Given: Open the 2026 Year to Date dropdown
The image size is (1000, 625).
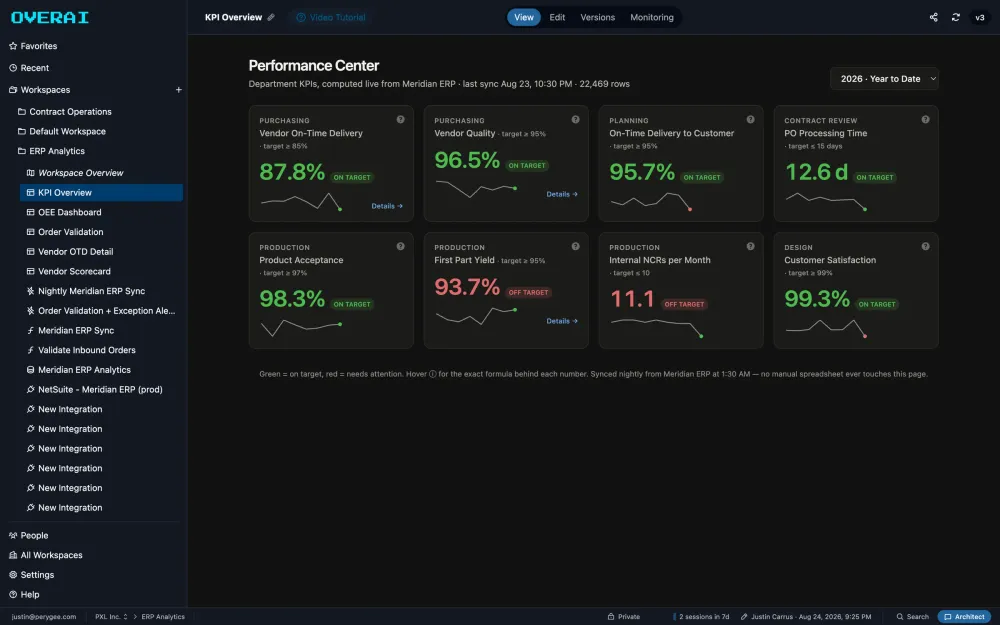Looking at the screenshot, I should point(884,78).
